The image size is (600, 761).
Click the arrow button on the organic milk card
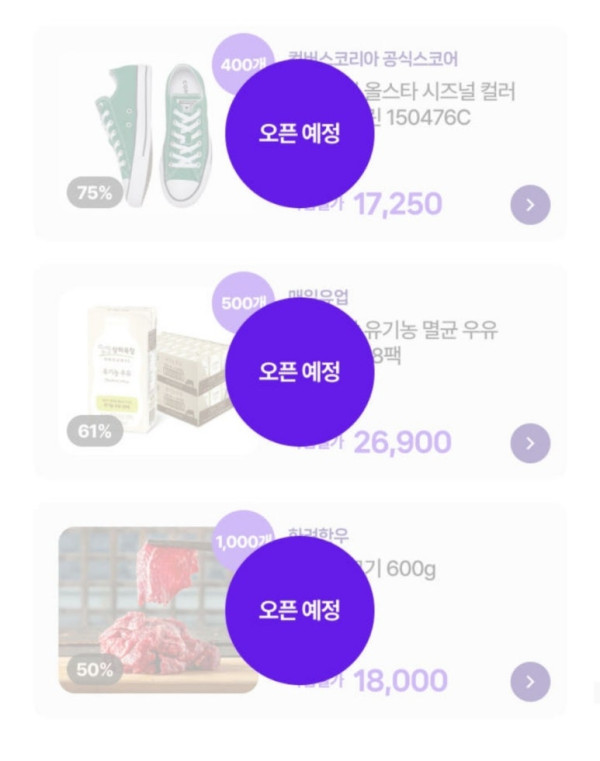tap(530, 442)
